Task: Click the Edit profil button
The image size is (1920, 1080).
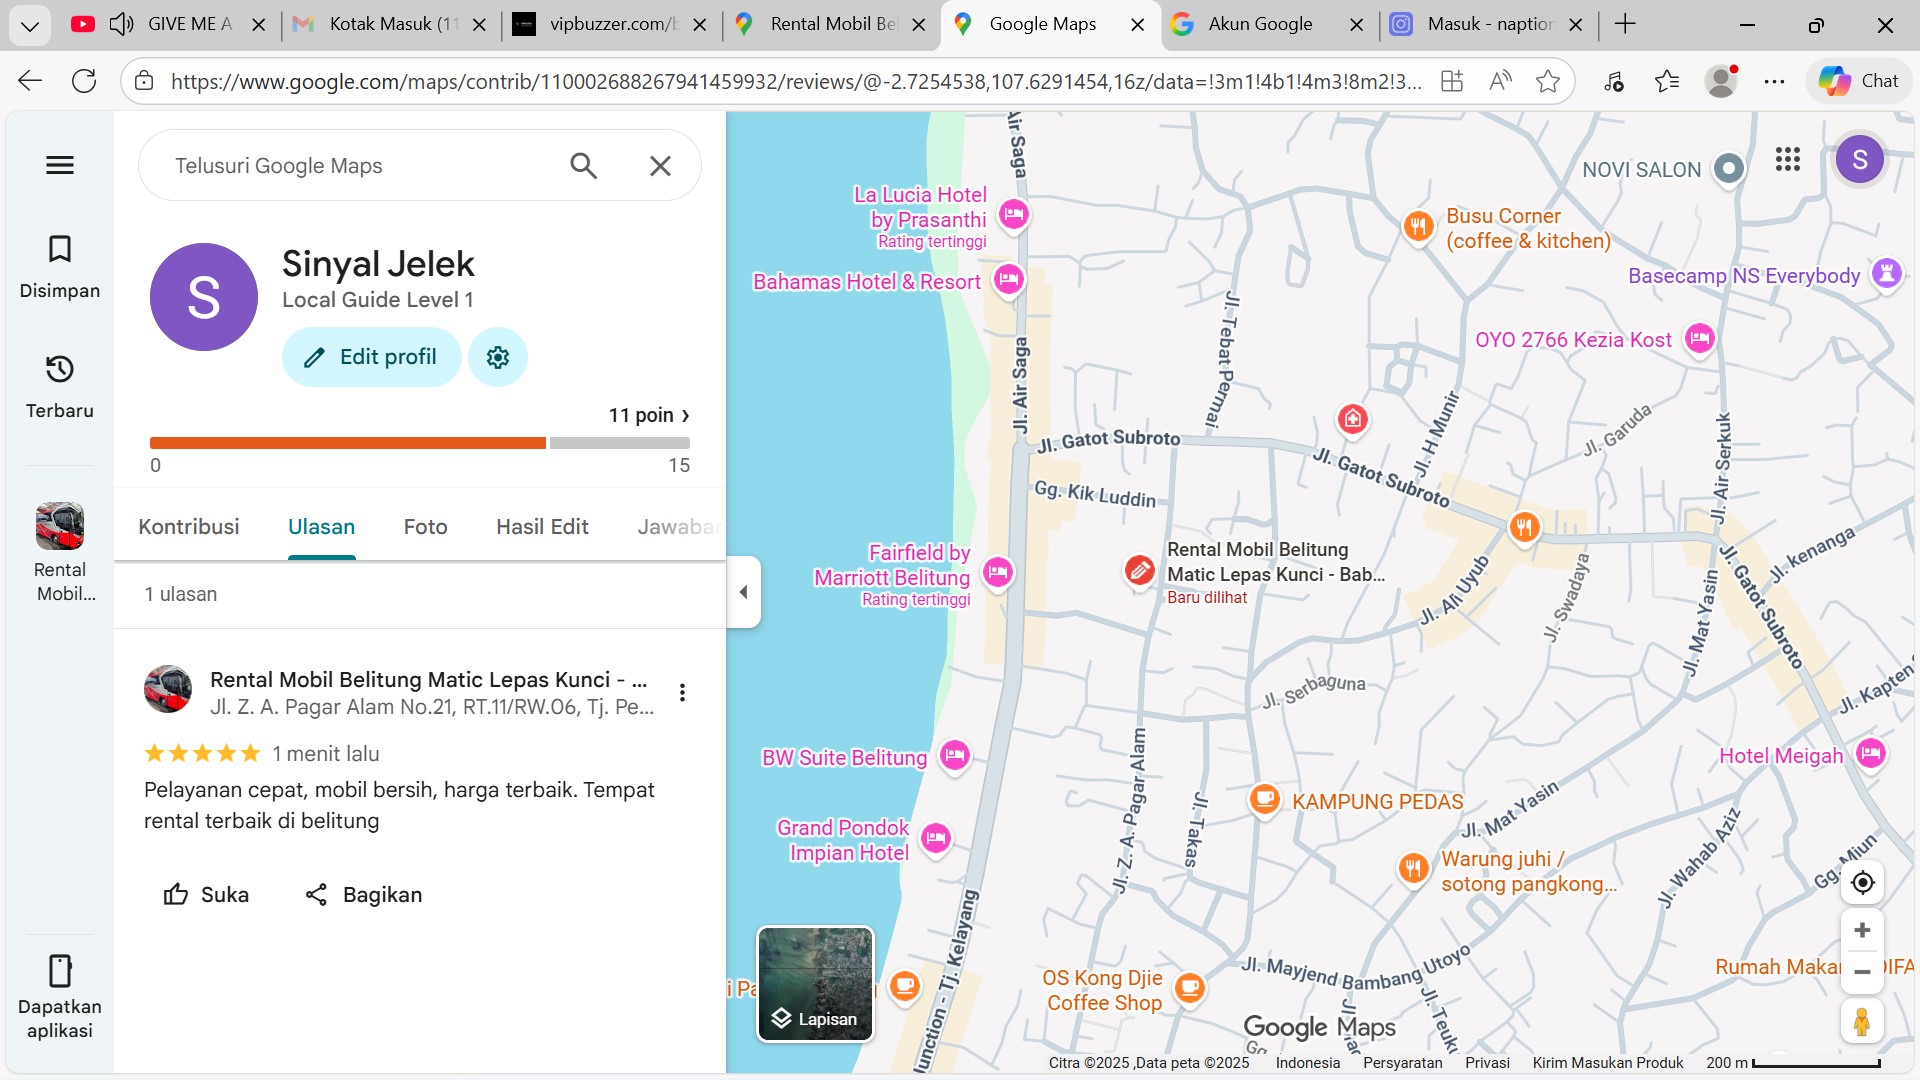Action: [371, 357]
